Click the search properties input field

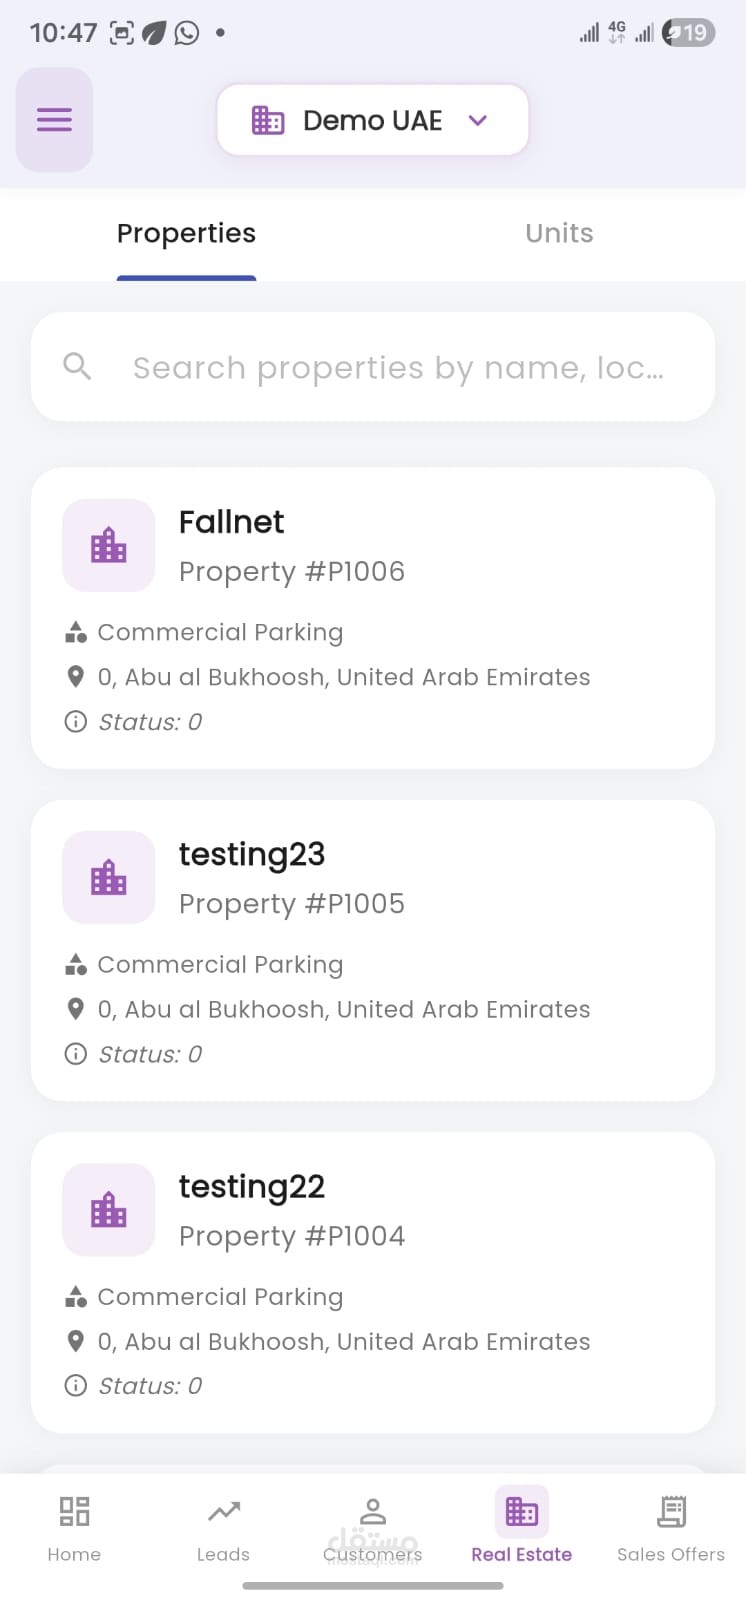coord(398,368)
